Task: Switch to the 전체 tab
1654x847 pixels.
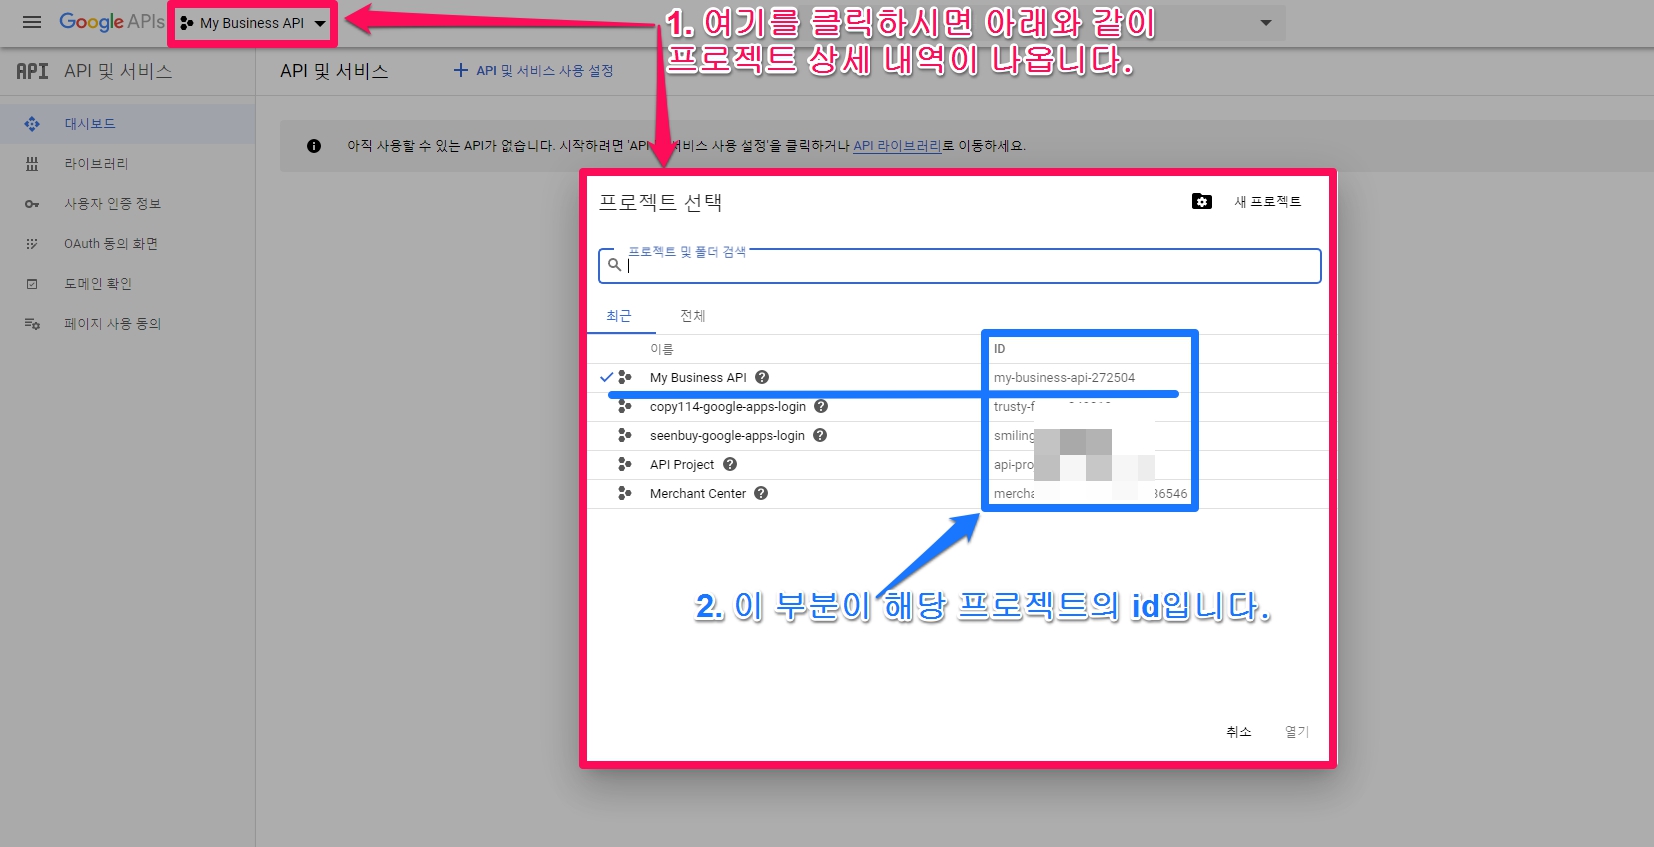Action: pyautogui.click(x=692, y=316)
